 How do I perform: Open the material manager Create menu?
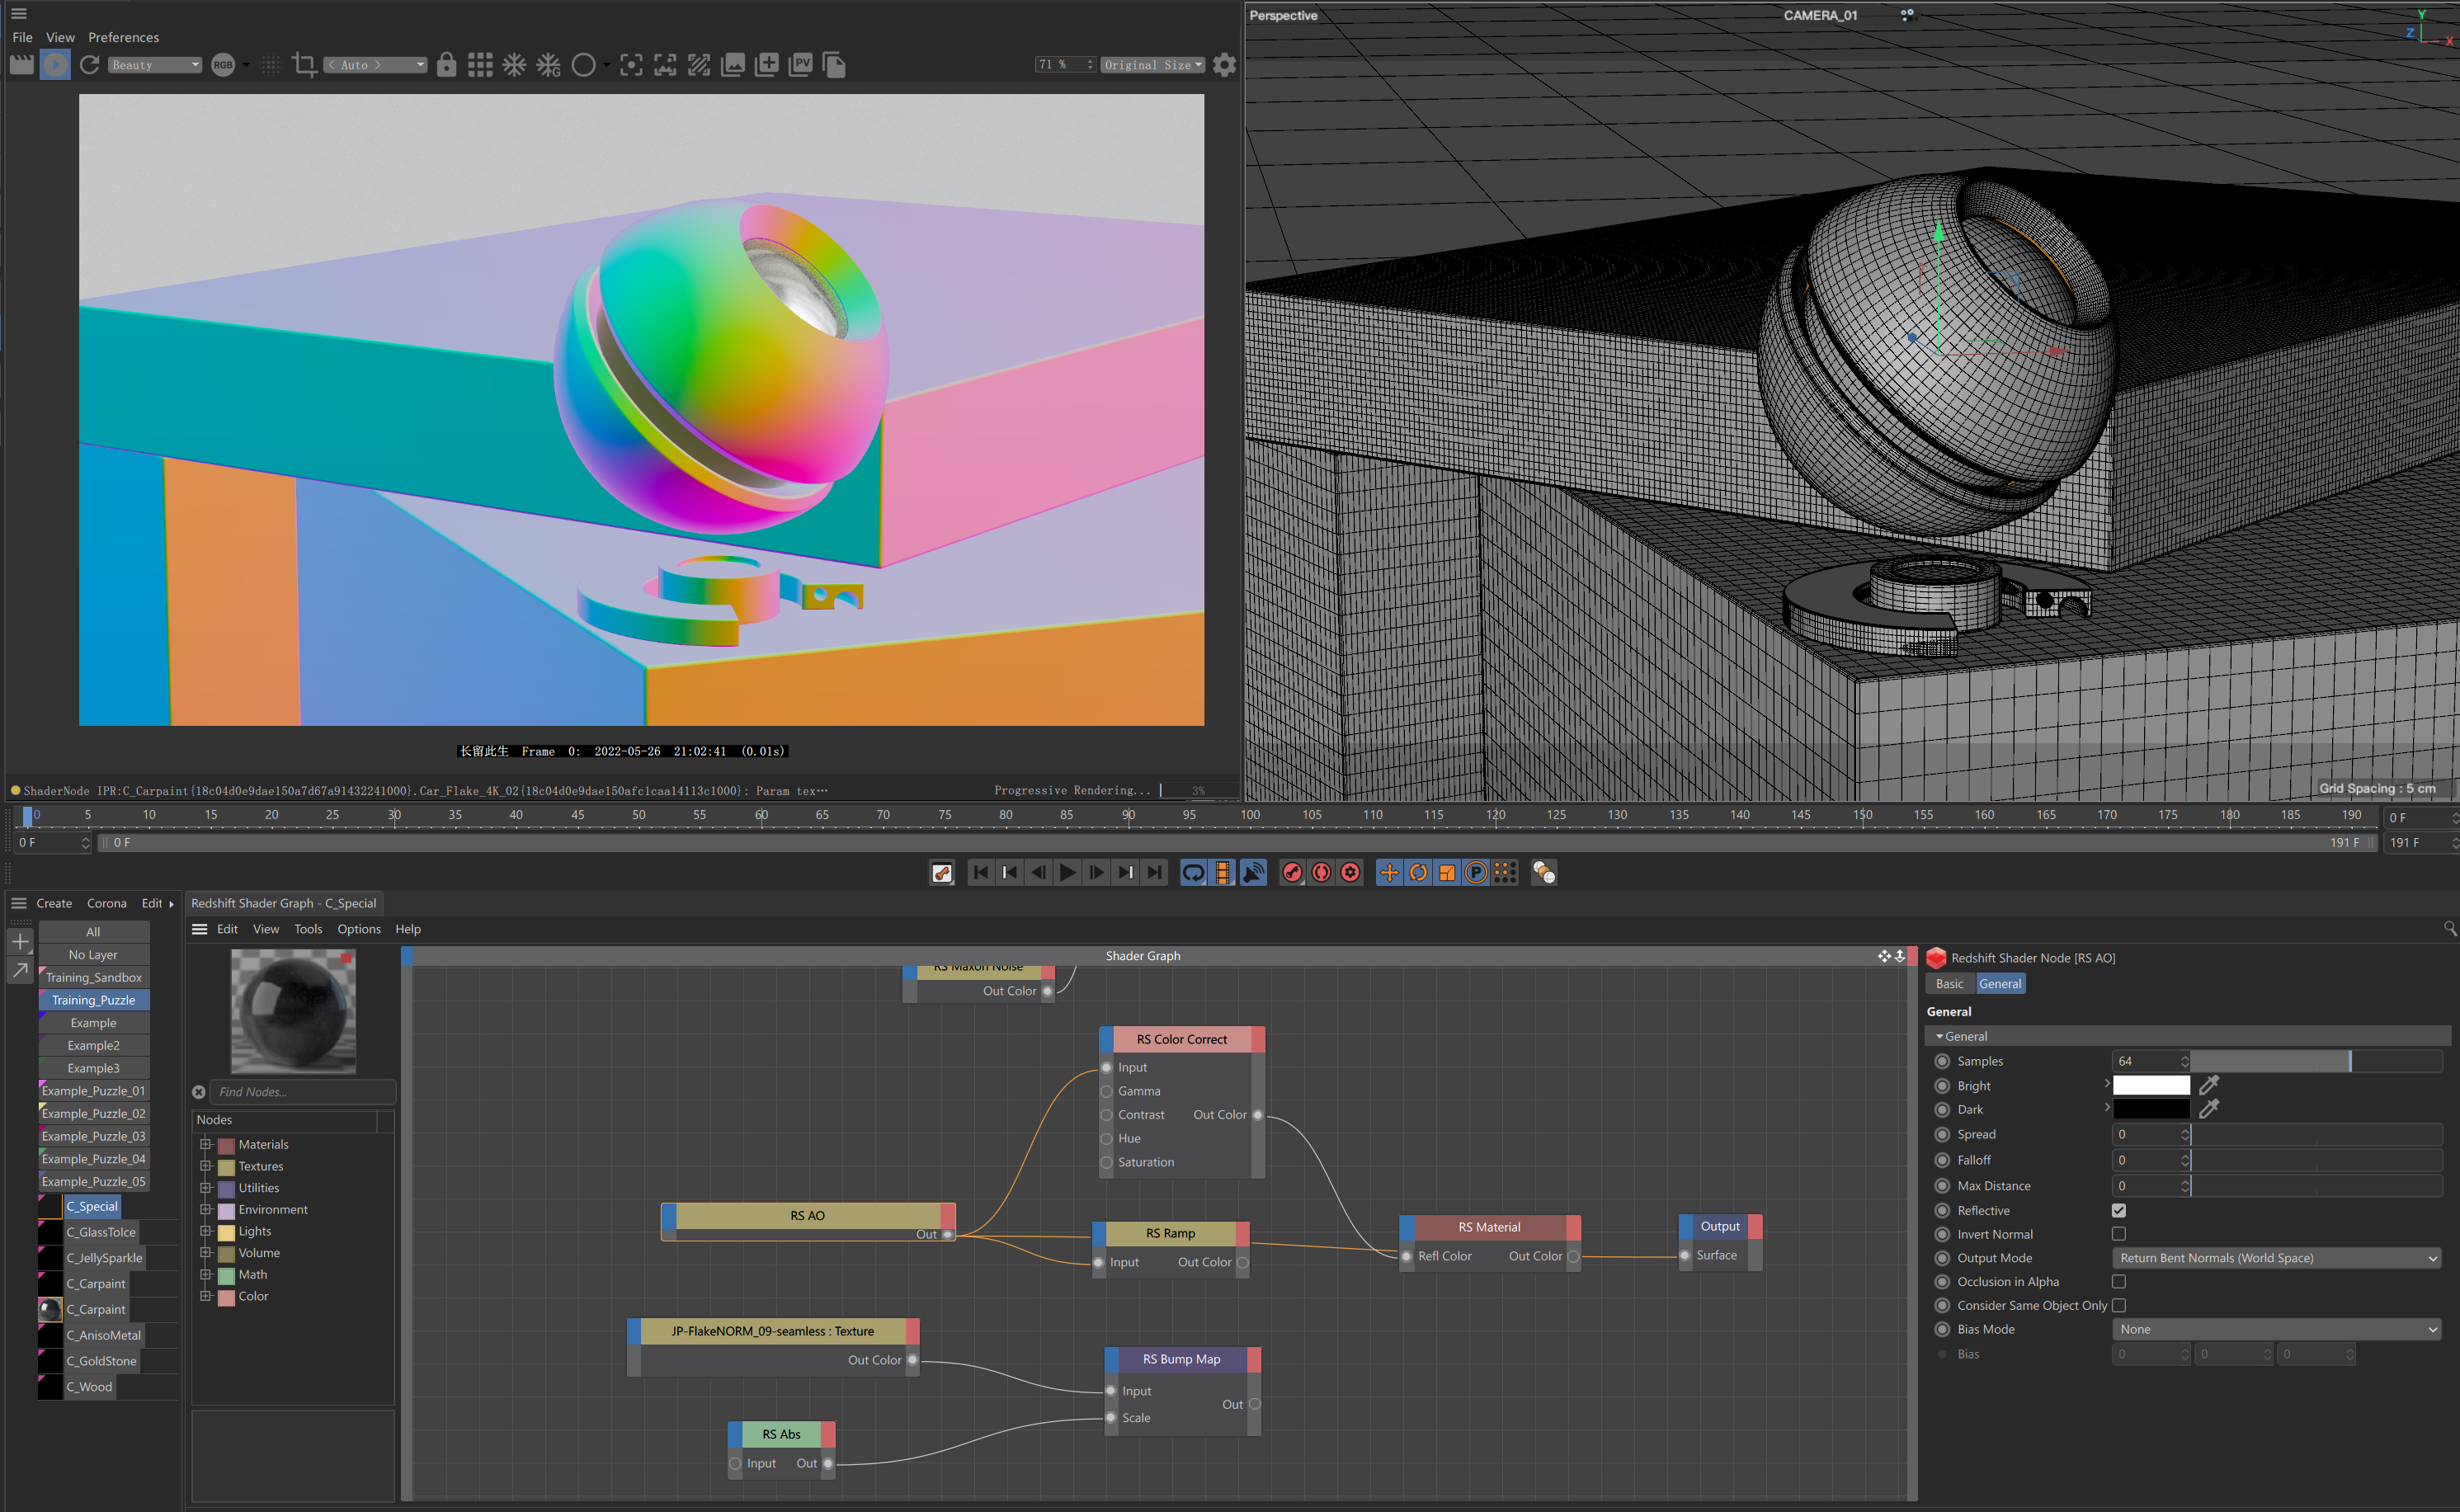(x=54, y=903)
